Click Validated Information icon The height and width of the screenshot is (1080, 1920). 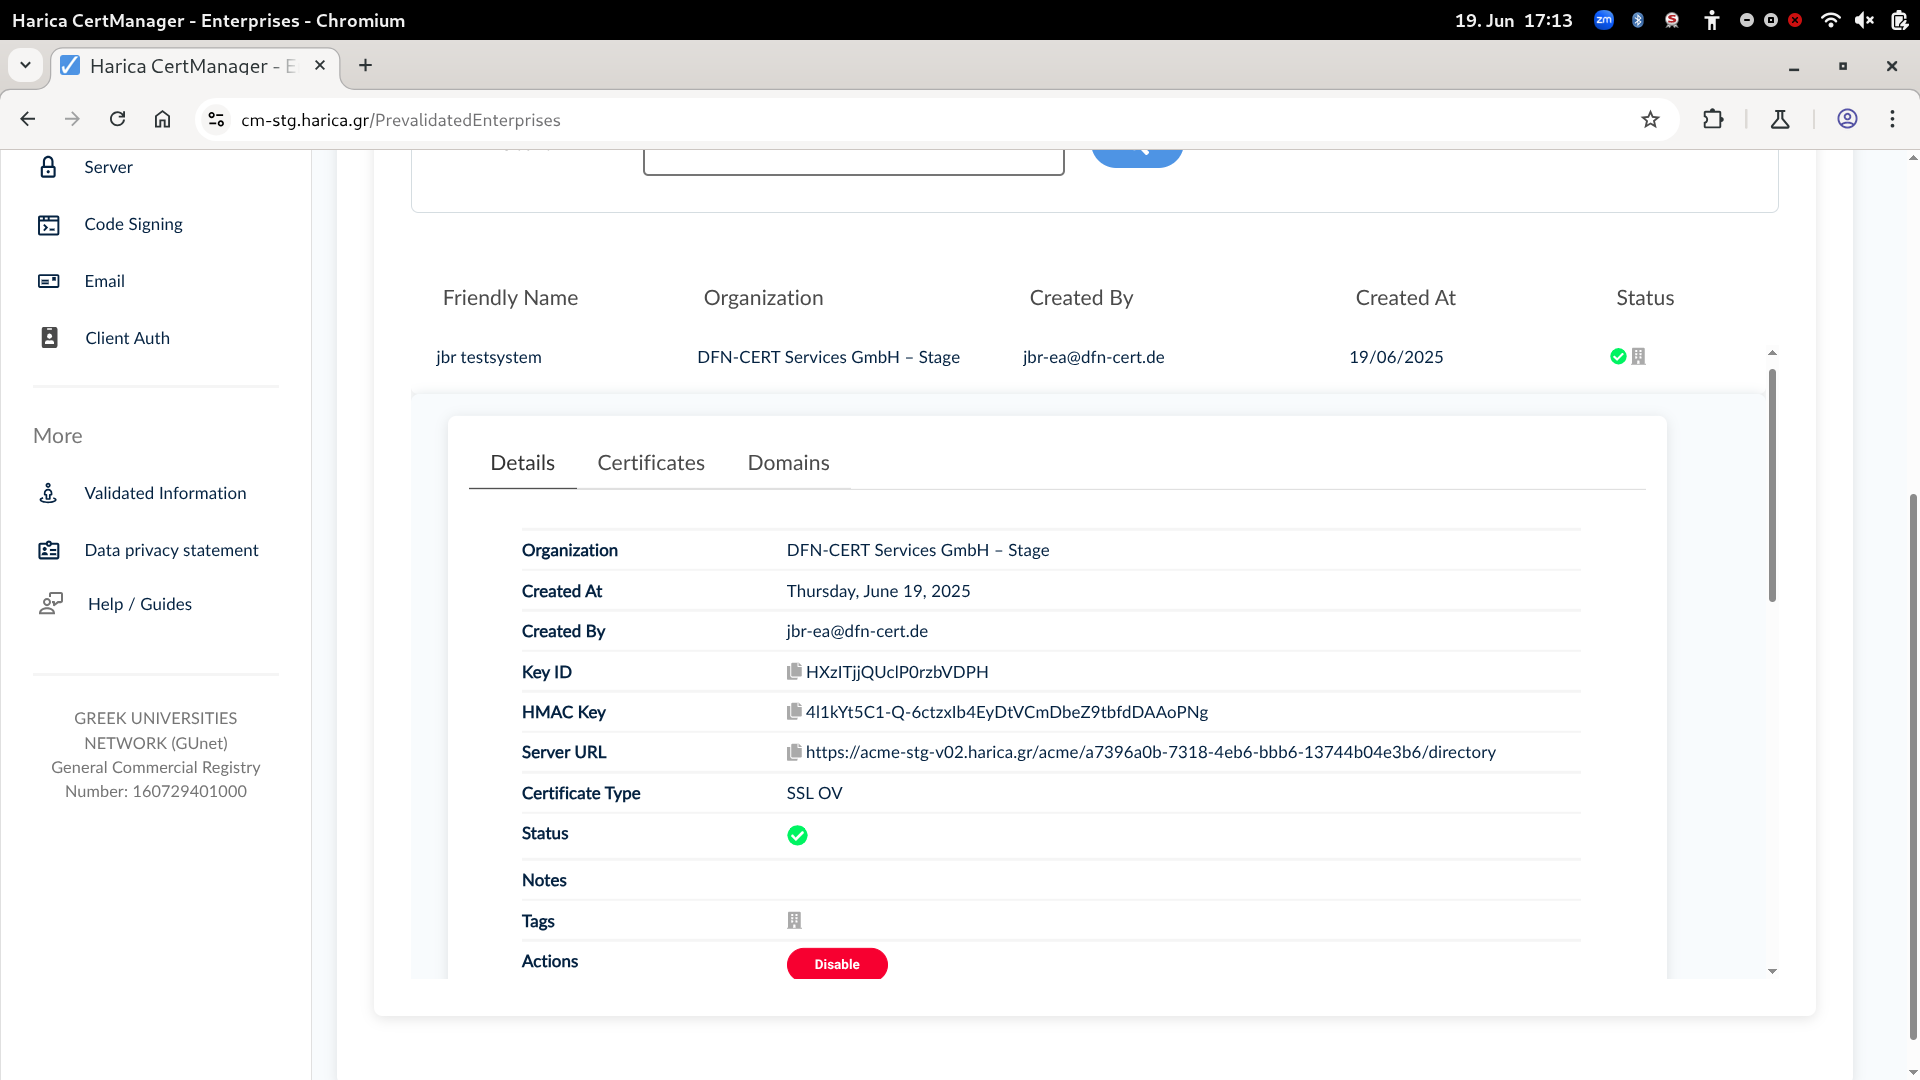coord(48,493)
